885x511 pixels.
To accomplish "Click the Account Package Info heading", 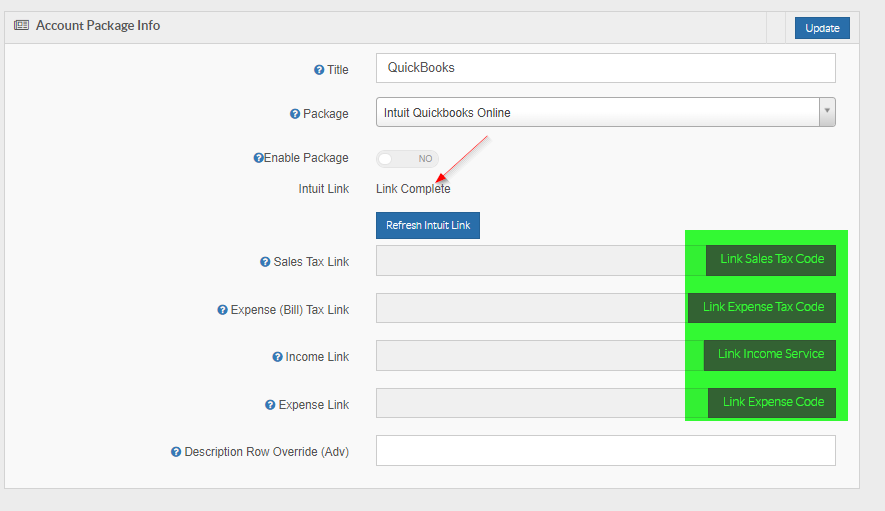I will pyautogui.click(x=98, y=25).
